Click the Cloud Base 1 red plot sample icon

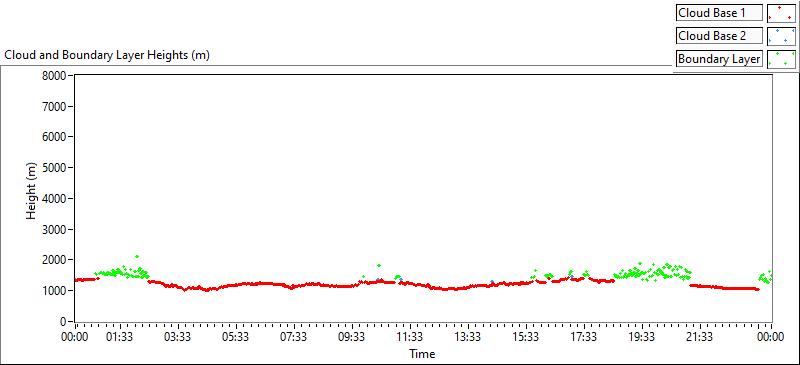pos(781,13)
